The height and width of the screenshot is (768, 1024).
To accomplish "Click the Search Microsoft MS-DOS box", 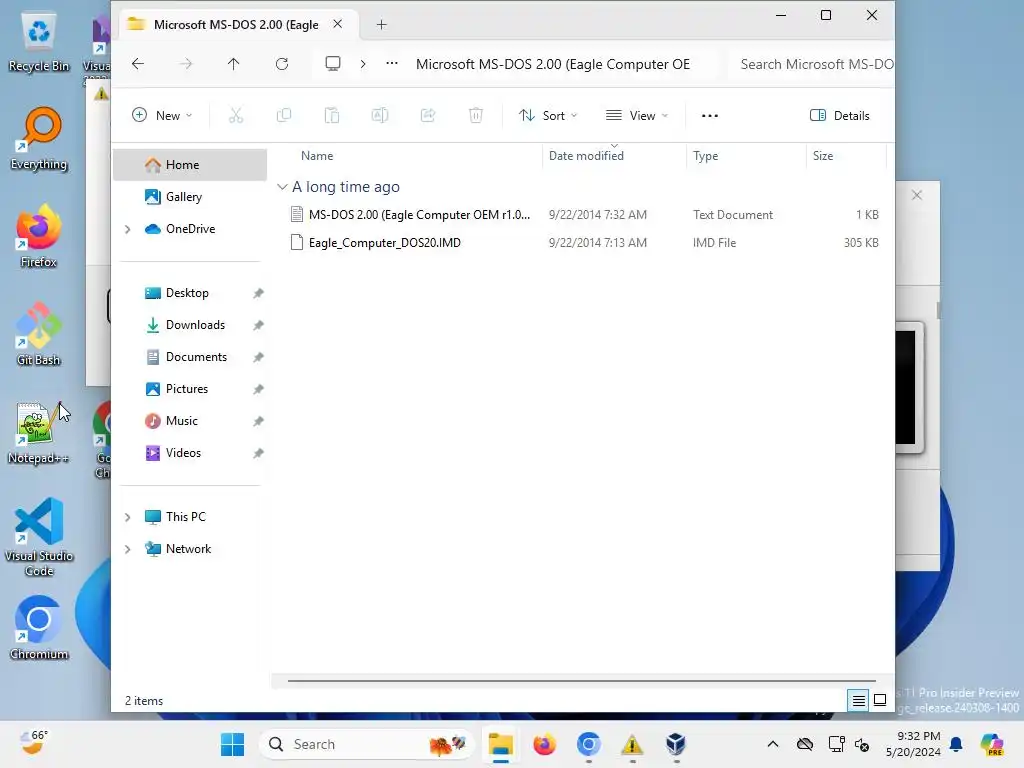I will (x=812, y=64).
